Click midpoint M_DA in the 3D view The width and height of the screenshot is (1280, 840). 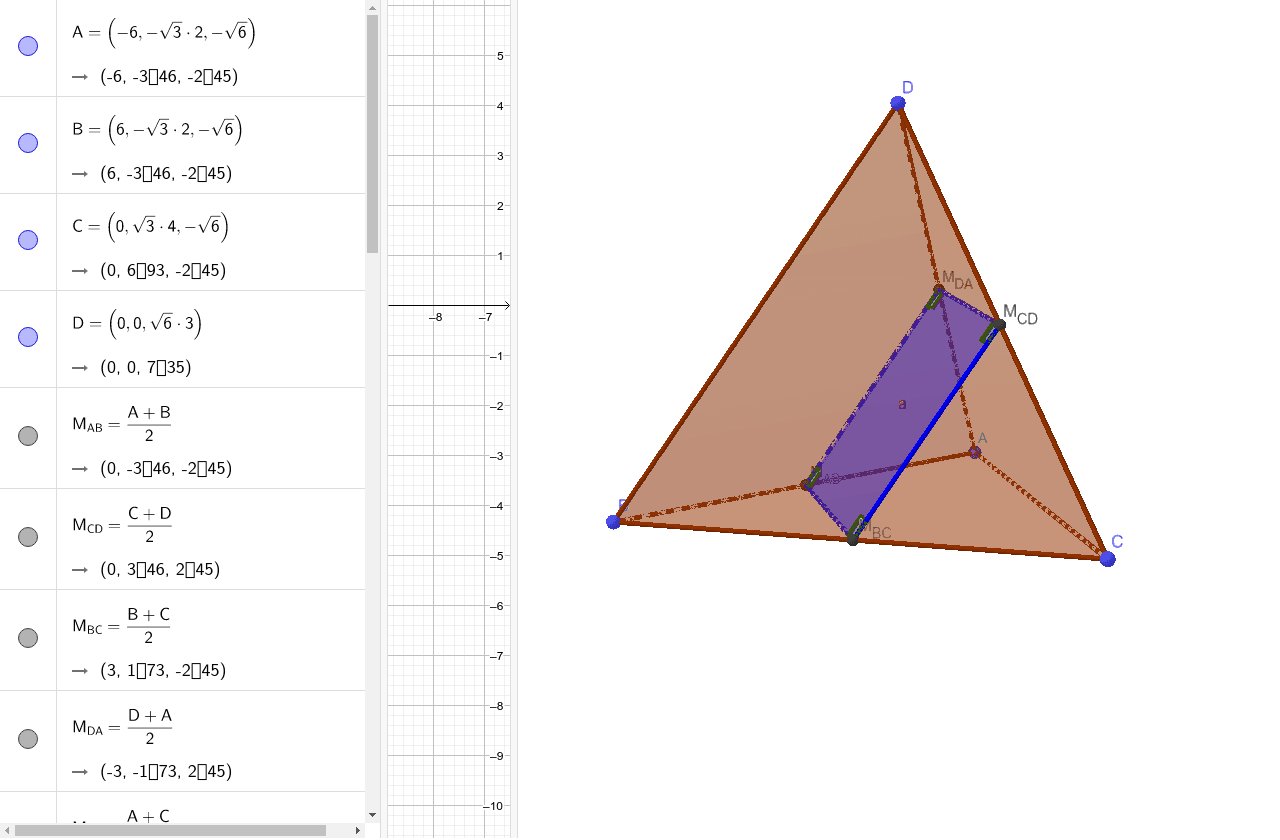(x=939, y=290)
